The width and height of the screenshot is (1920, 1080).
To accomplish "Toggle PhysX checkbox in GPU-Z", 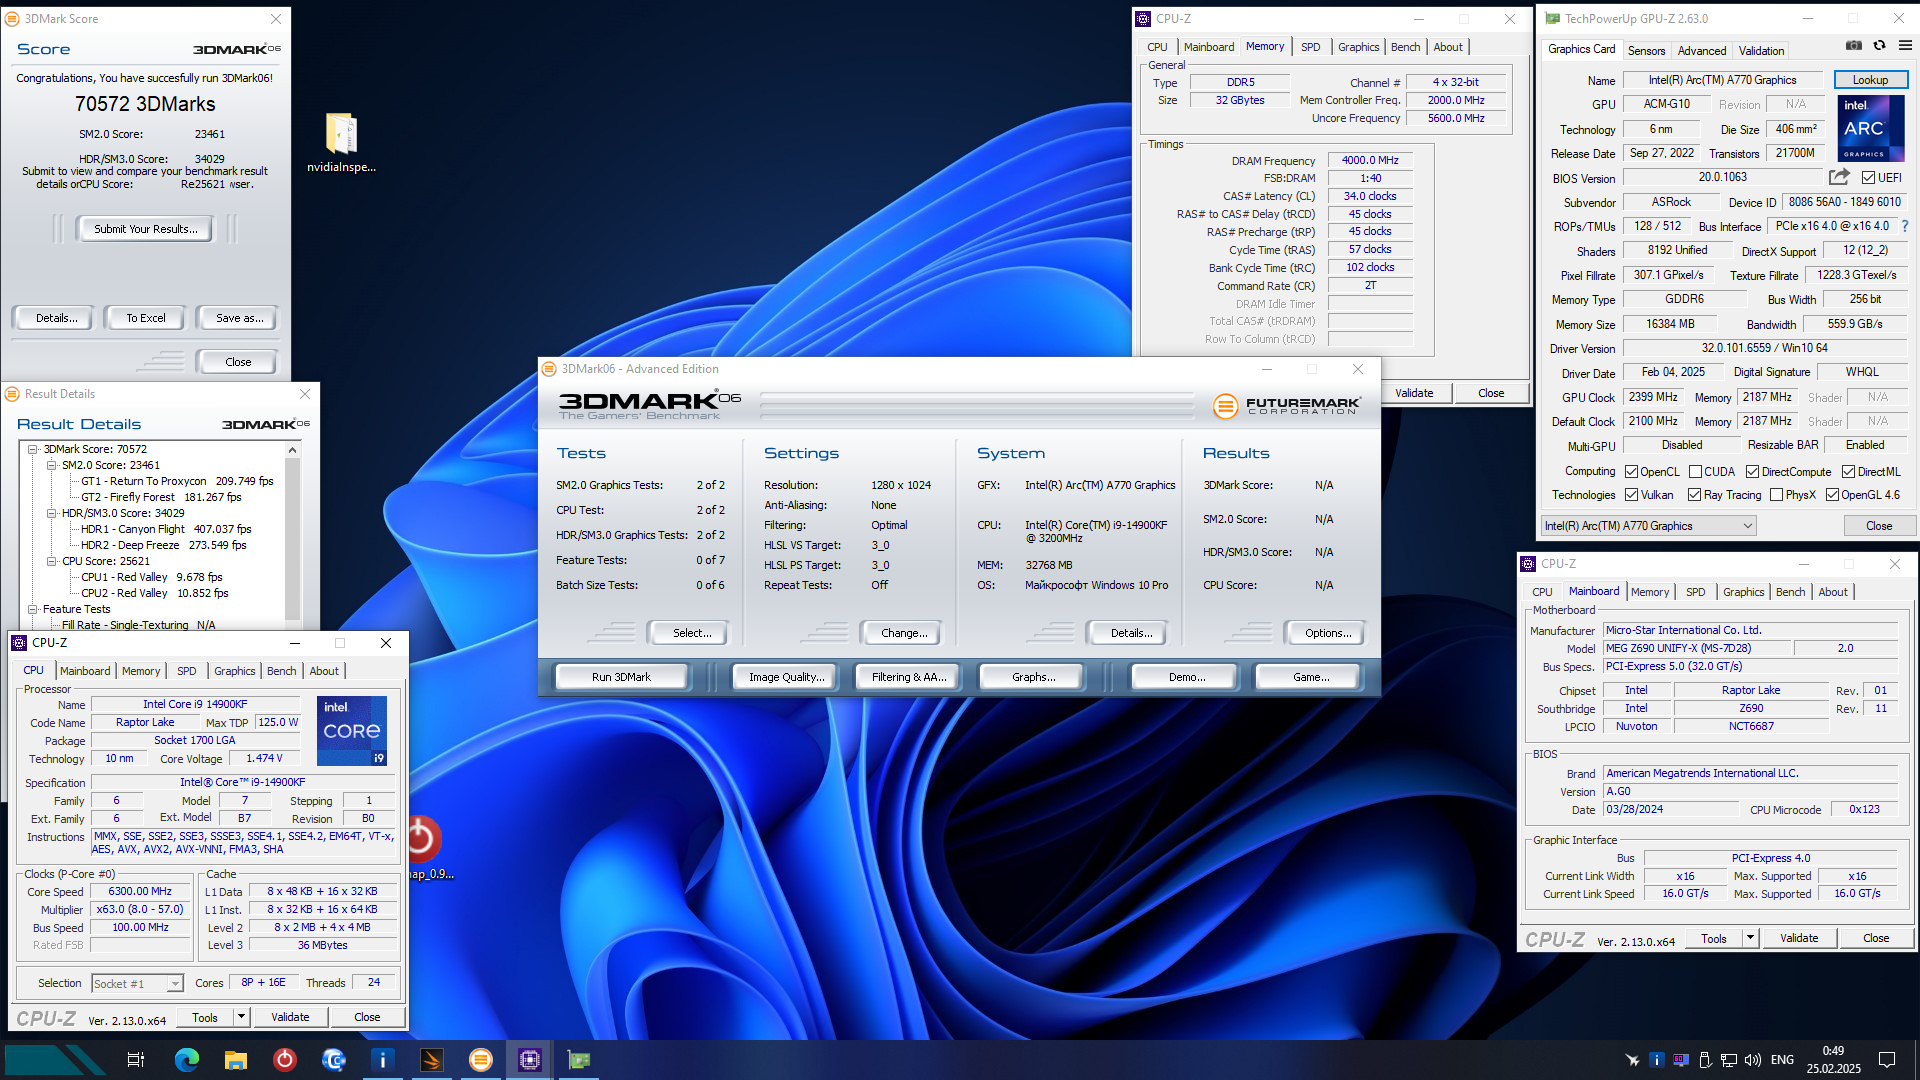I will point(1776,495).
